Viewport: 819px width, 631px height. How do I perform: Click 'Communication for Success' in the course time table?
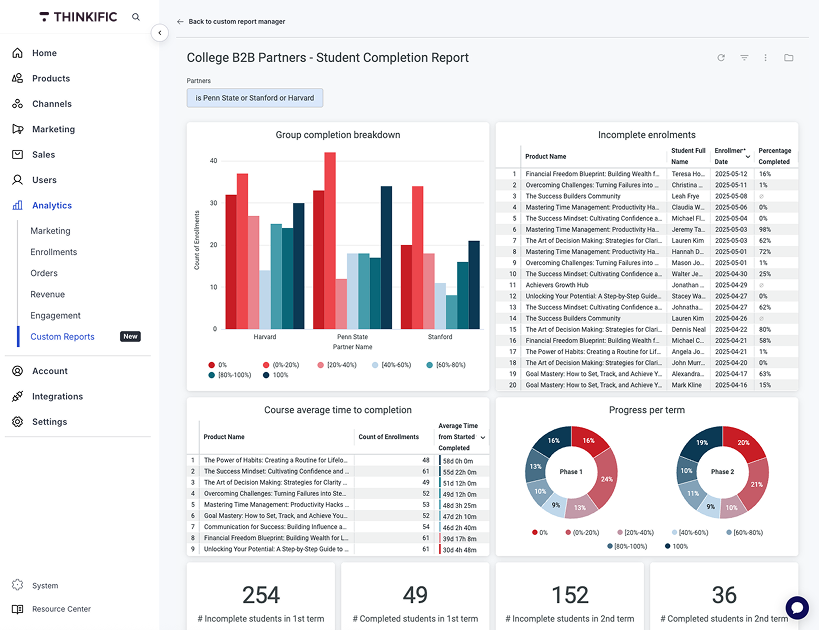click(275, 527)
